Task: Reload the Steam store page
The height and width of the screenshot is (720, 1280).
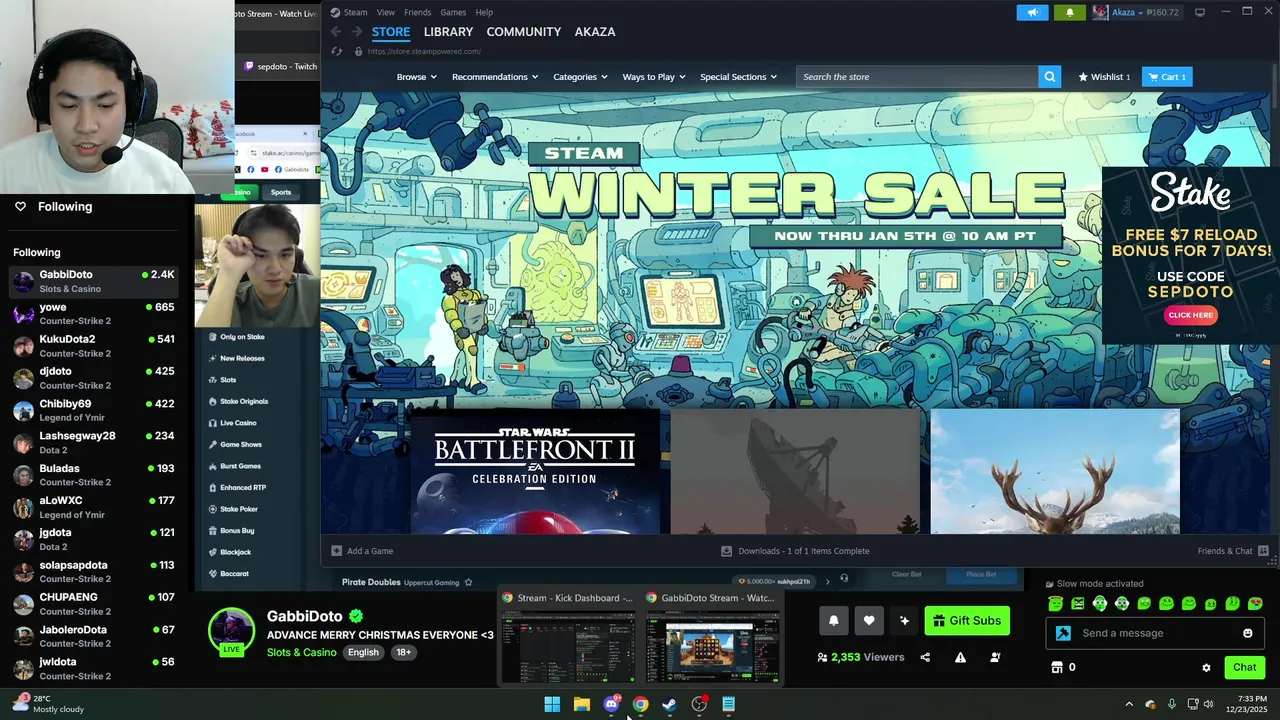Action: (x=337, y=51)
